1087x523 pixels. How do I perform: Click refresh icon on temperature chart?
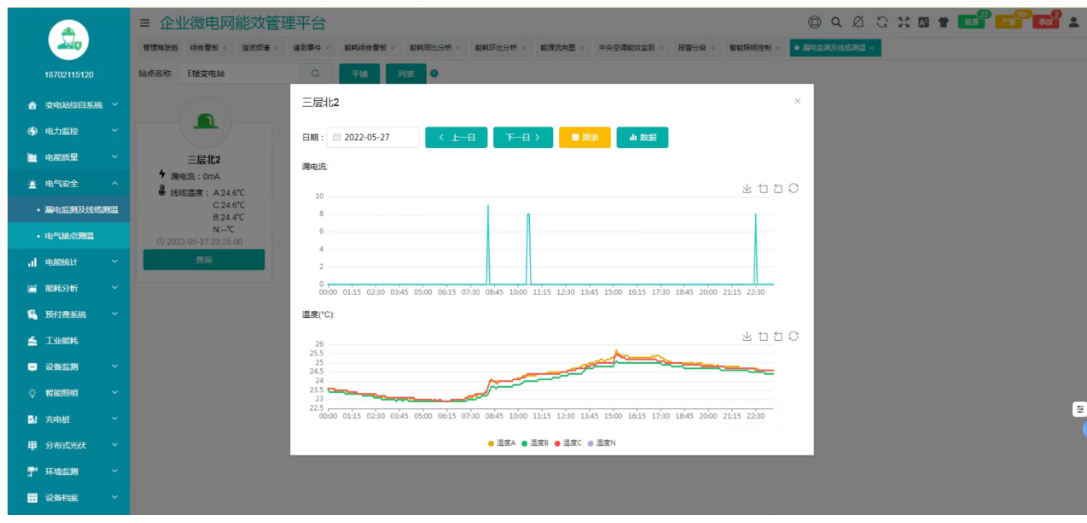click(793, 336)
